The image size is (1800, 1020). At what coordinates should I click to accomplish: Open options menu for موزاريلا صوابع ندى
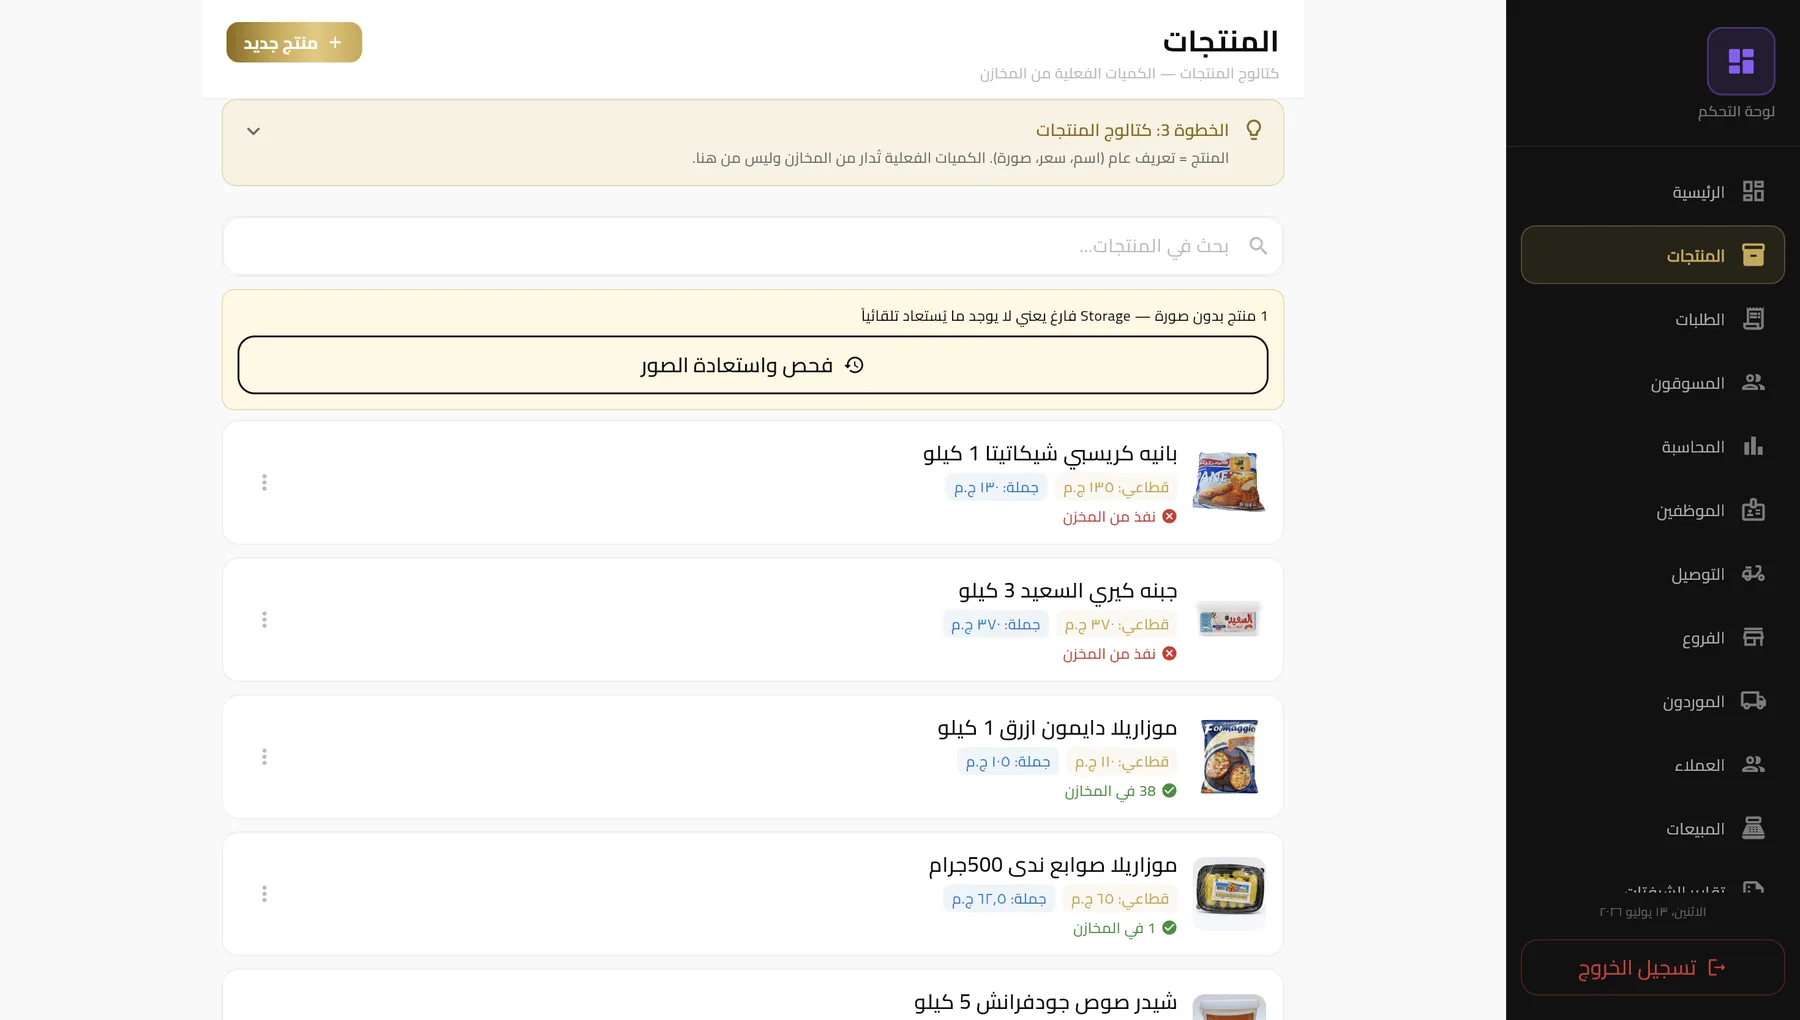tap(264, 894)
